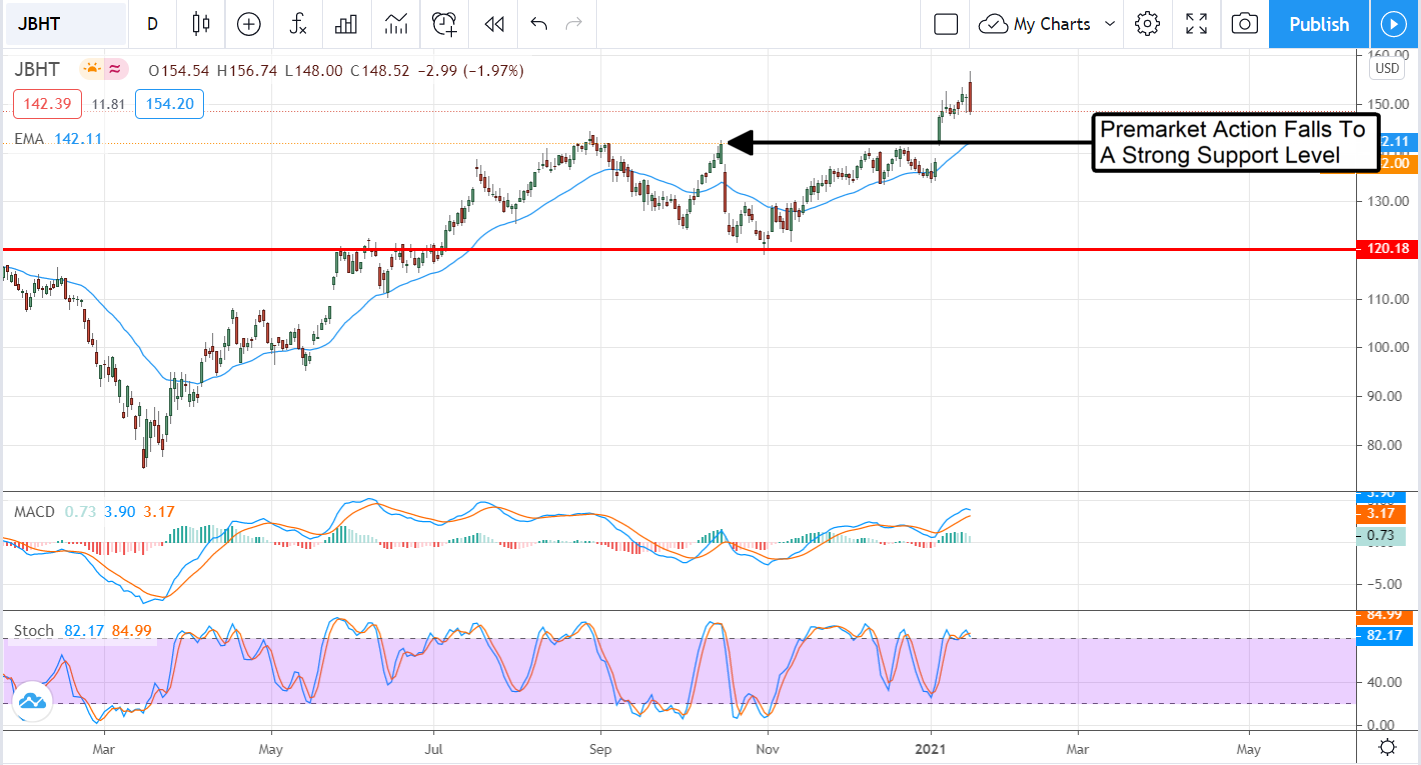This screenshot has height=765, width=1421.
Task: Select the red horizontal line at 120.18
Action: pyautogui.click(x=600, y=248)
